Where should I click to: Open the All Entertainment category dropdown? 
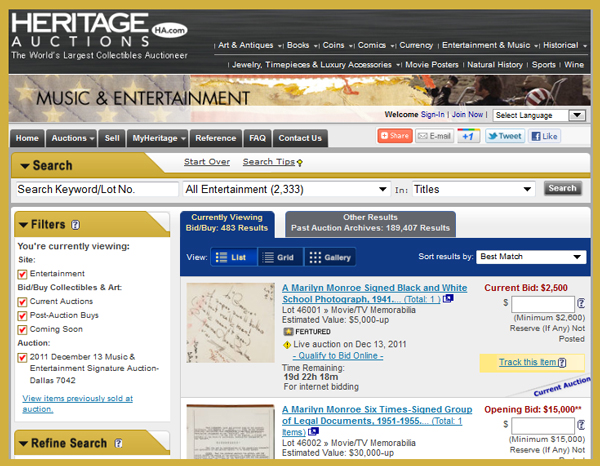[x=286, y=189]
